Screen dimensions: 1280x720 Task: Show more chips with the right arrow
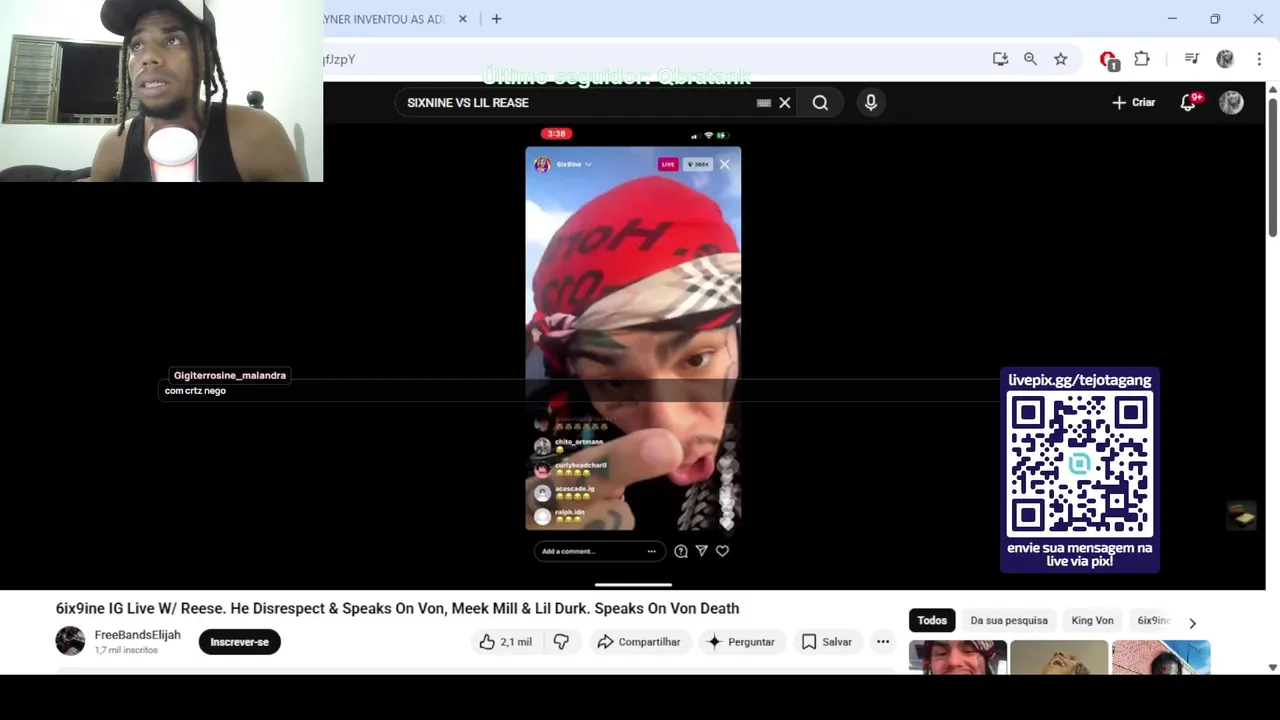point(1192,622)
